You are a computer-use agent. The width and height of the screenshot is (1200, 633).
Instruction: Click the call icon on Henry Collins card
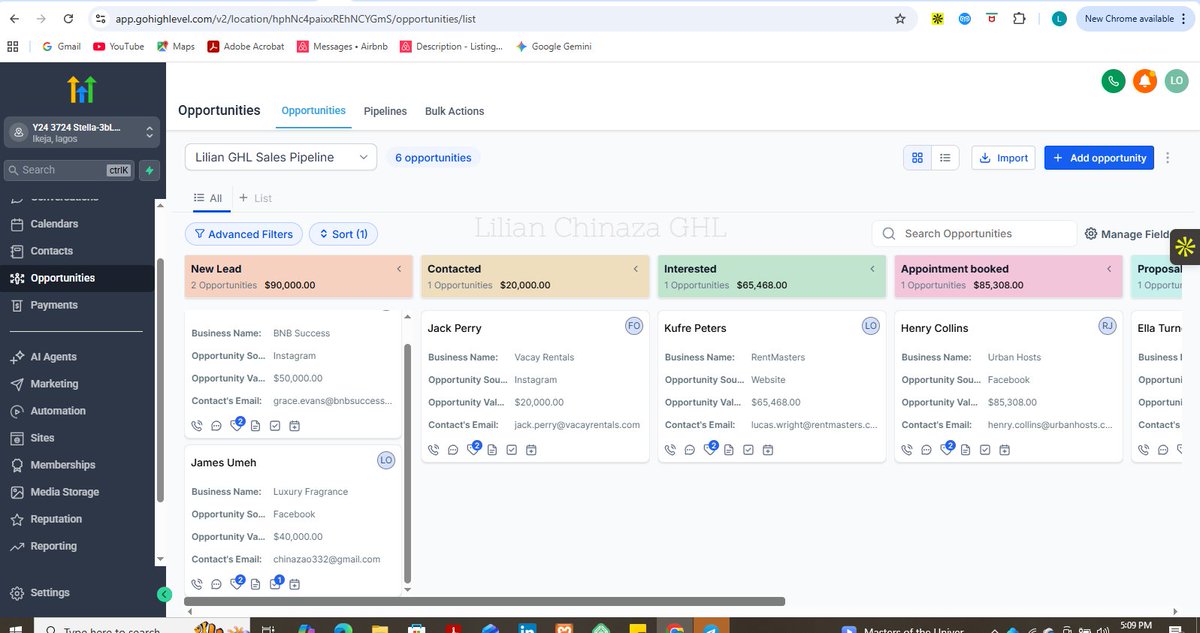pyautogui.click(x=907, y=449)
